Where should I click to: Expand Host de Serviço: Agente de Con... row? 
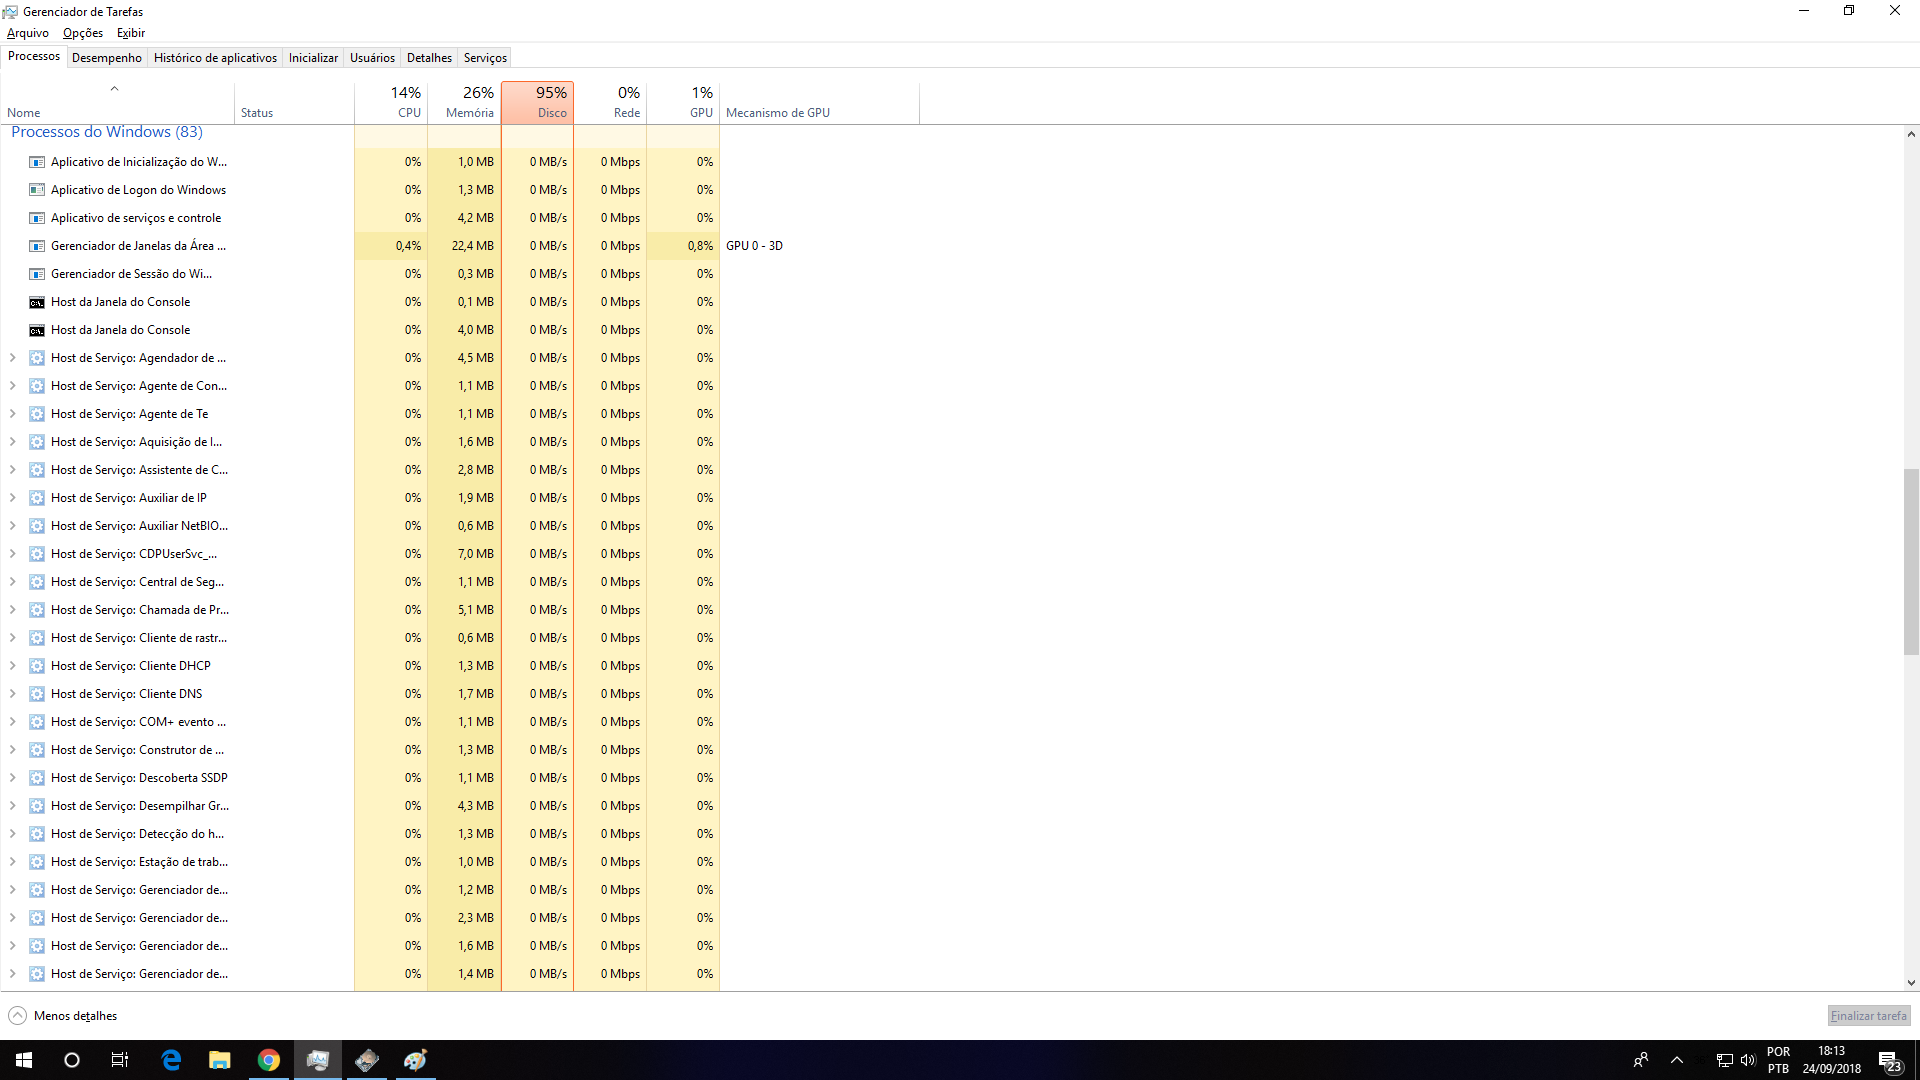pos(12,386)
